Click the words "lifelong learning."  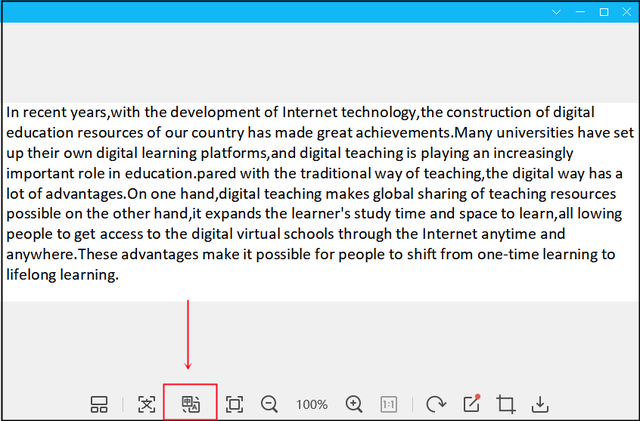(62, 274)
